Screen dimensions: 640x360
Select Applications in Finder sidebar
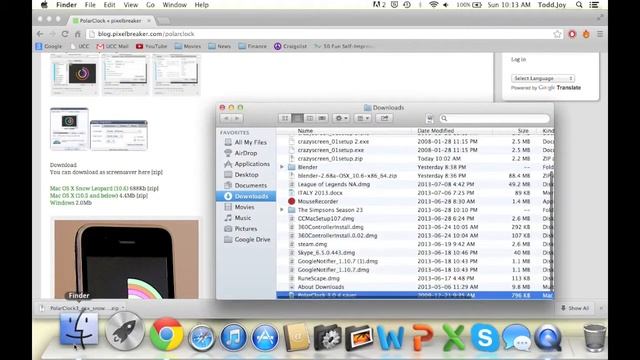pos(246,164)
